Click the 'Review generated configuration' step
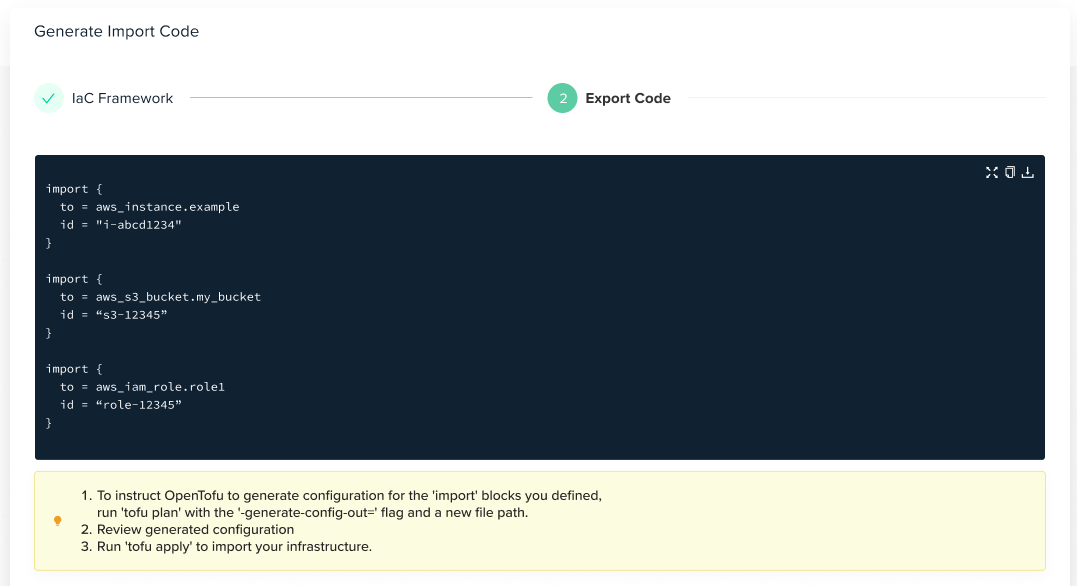Image resolution: width=1077 pixels, height=586 pixels. coord(195,530)
